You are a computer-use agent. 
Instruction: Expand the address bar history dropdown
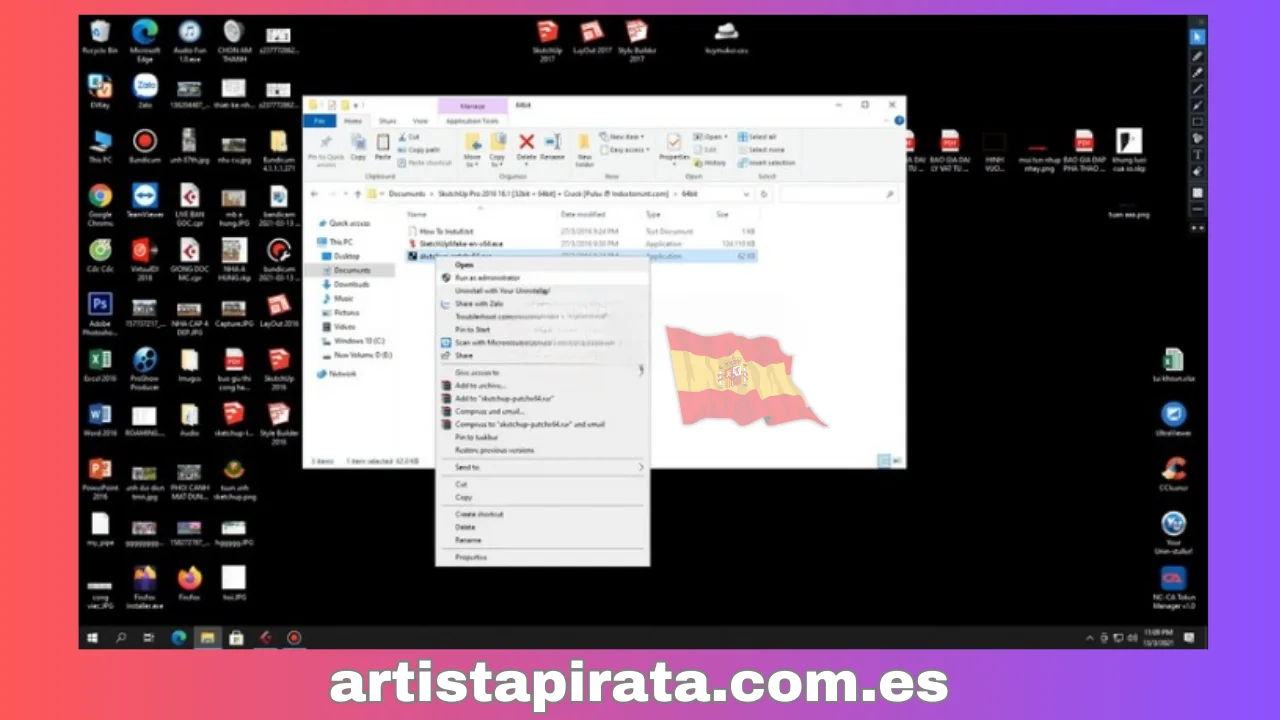pos(746,194)
